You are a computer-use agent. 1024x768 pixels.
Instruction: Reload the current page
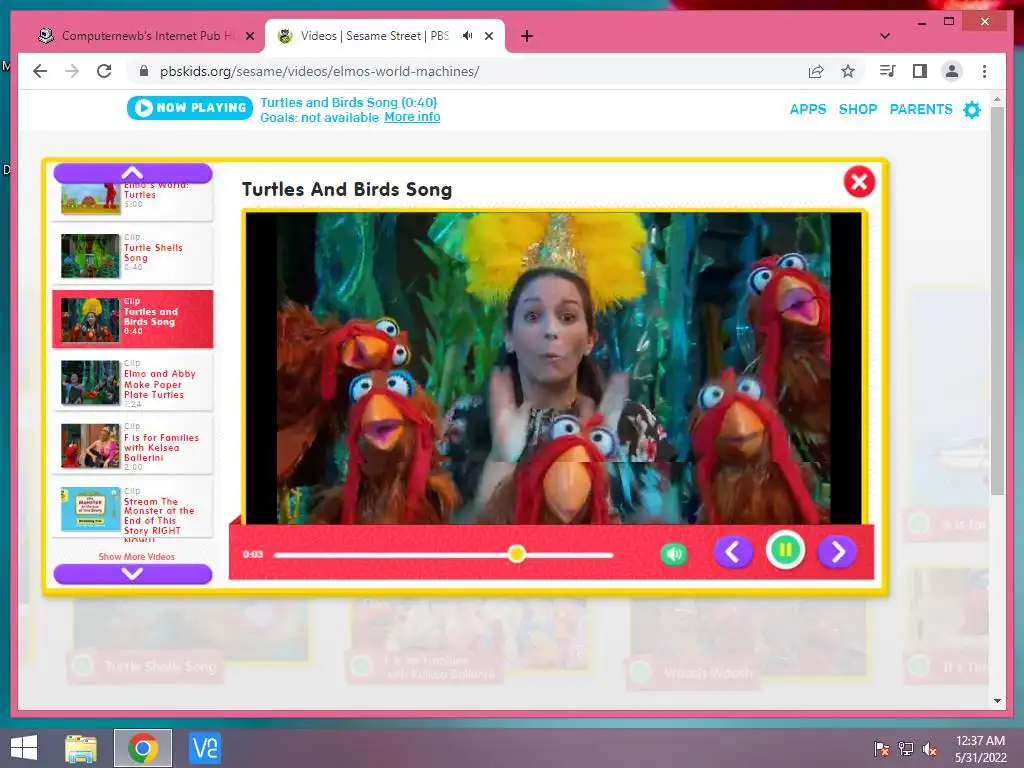(x=104, y=71)
